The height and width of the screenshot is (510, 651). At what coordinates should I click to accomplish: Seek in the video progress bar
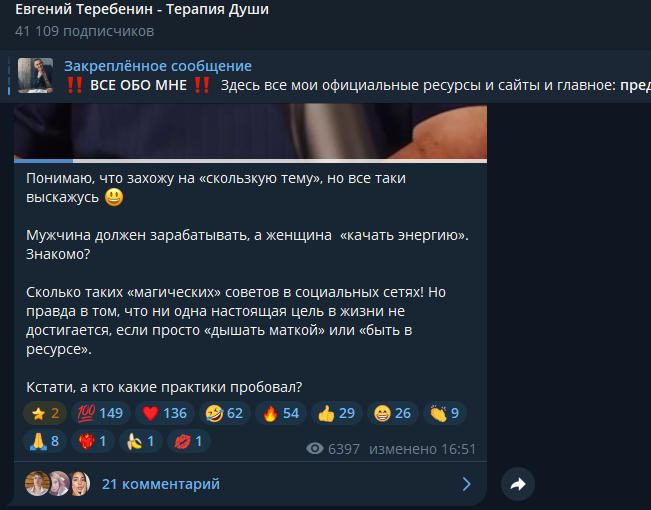tap(250, 161)
